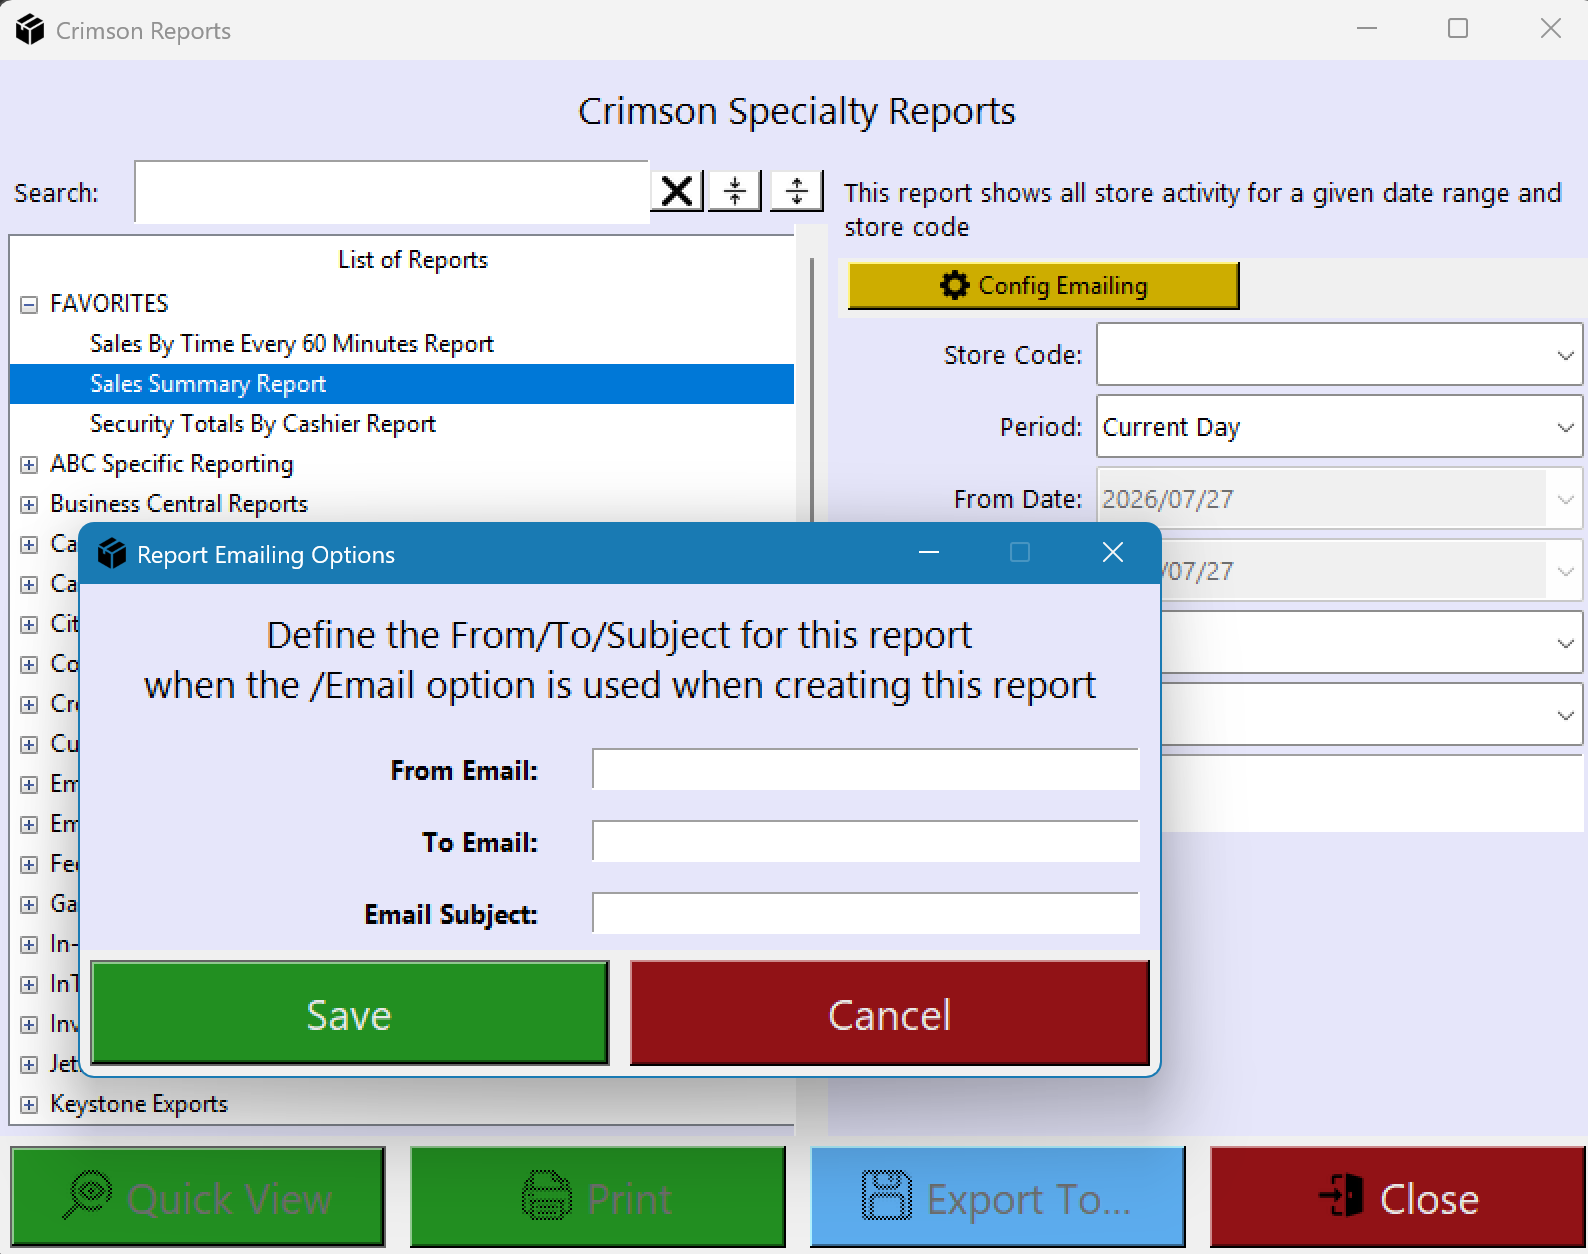Expand the tree node starting with 'Inv'

(29, 1024)
